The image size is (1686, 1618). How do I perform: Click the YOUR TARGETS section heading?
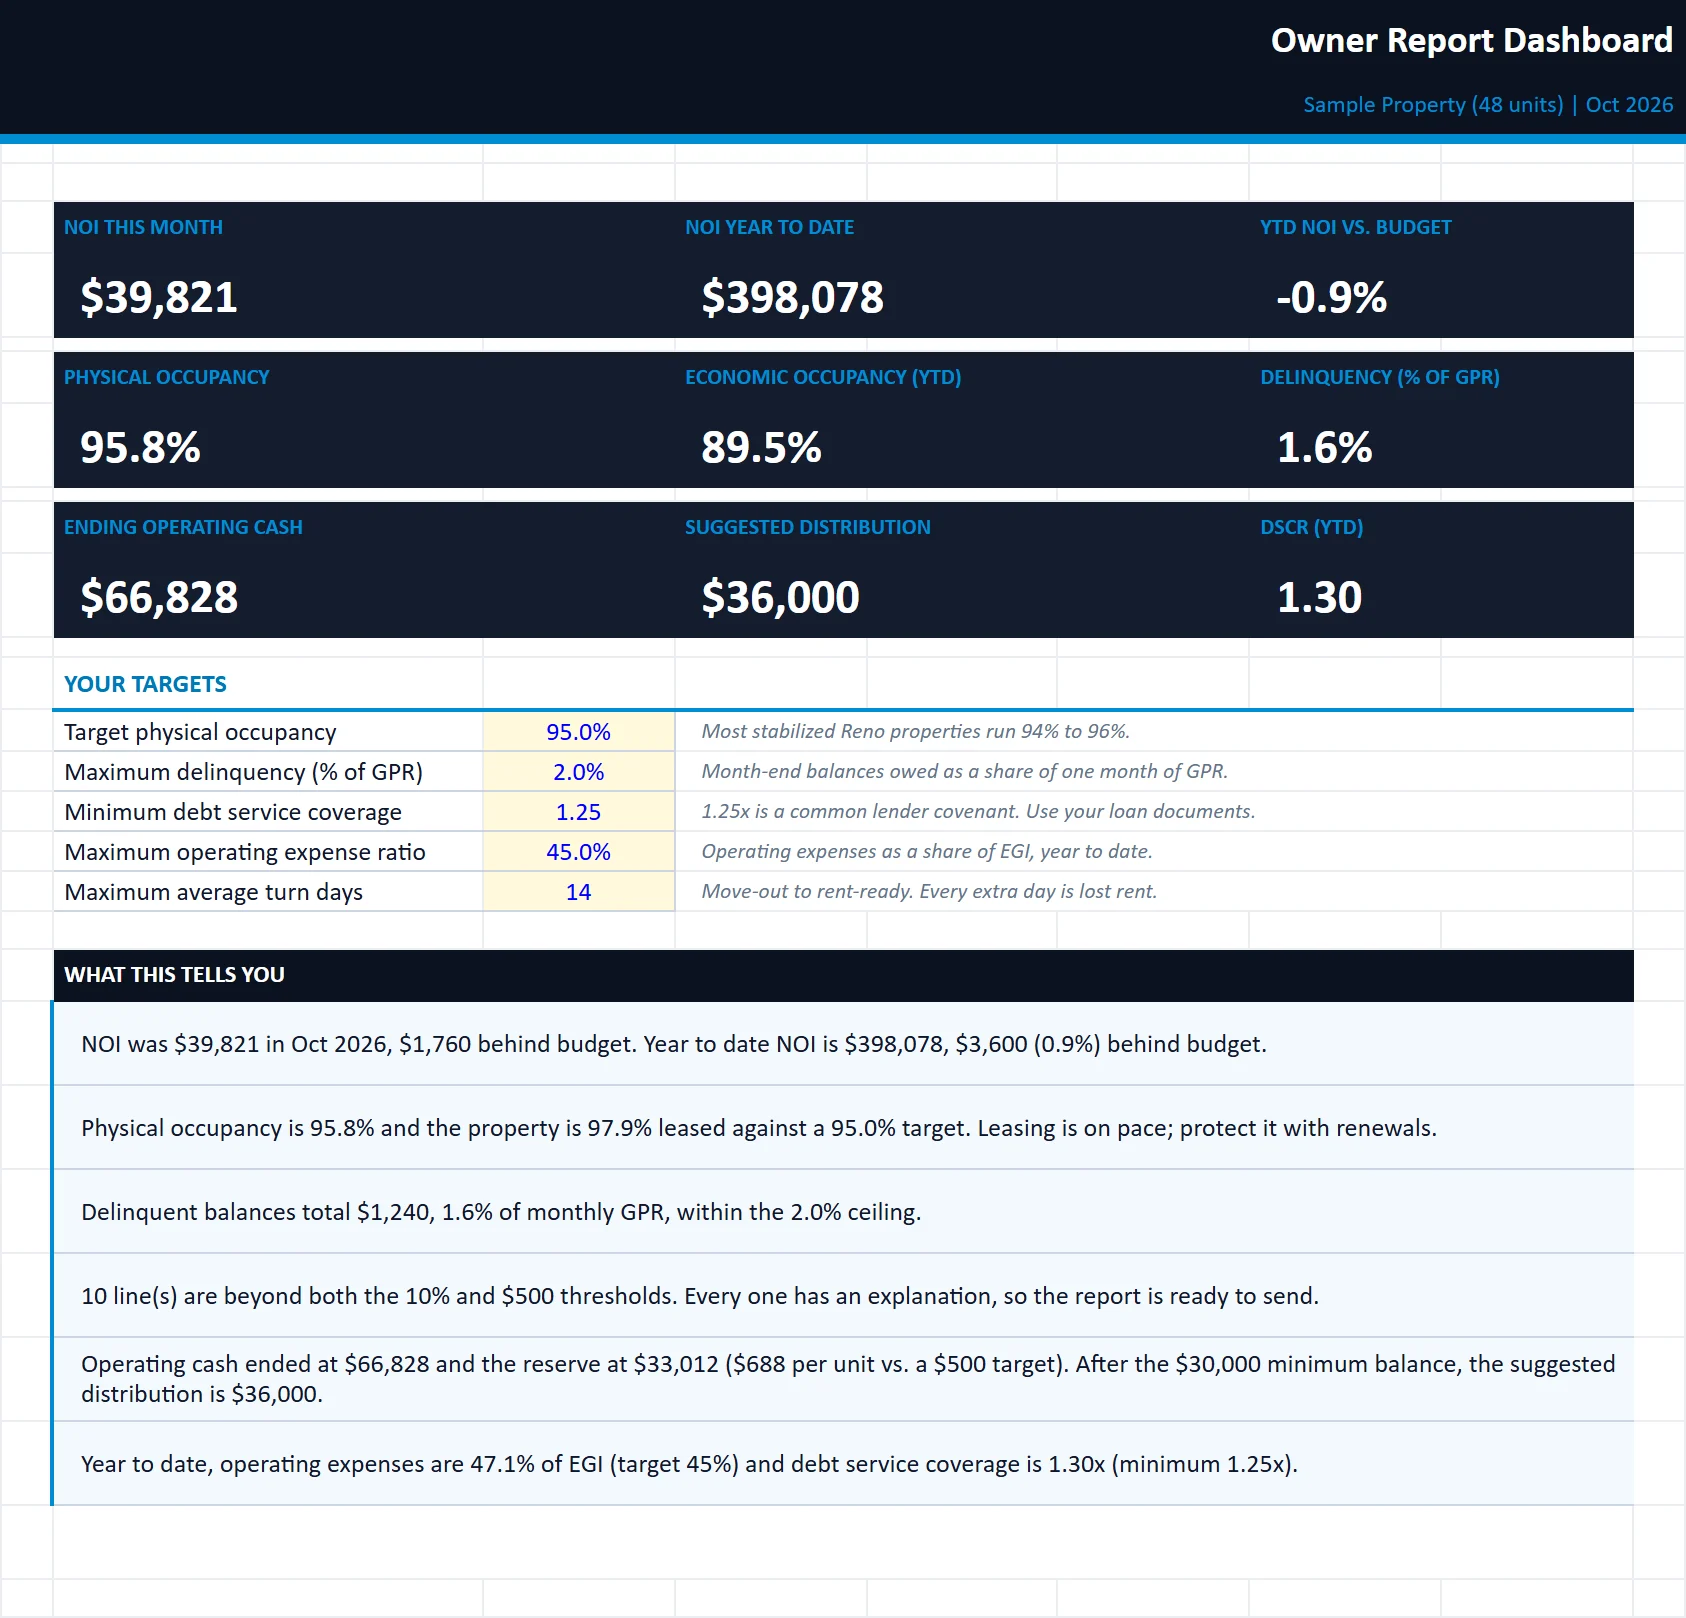point(145,684)
